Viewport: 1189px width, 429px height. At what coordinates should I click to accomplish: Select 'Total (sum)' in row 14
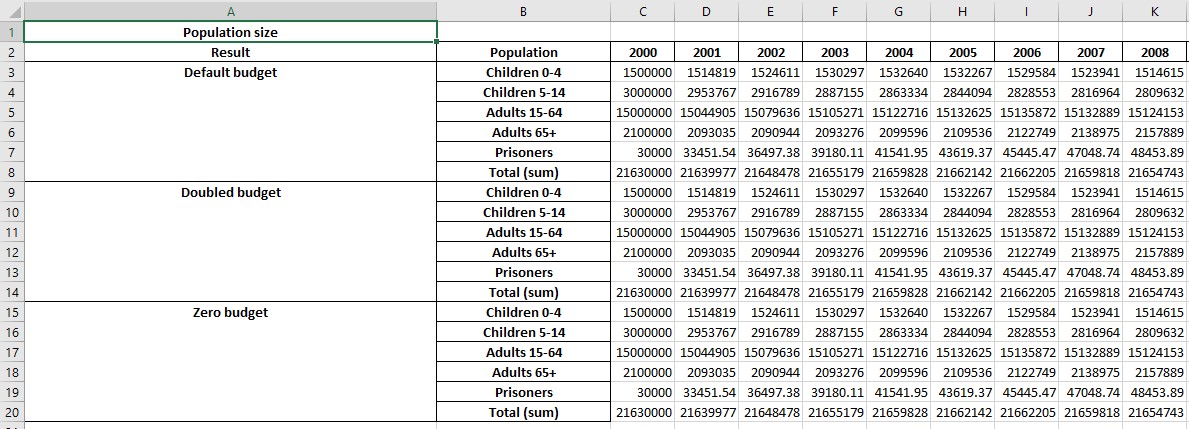[x=523, y=292]
